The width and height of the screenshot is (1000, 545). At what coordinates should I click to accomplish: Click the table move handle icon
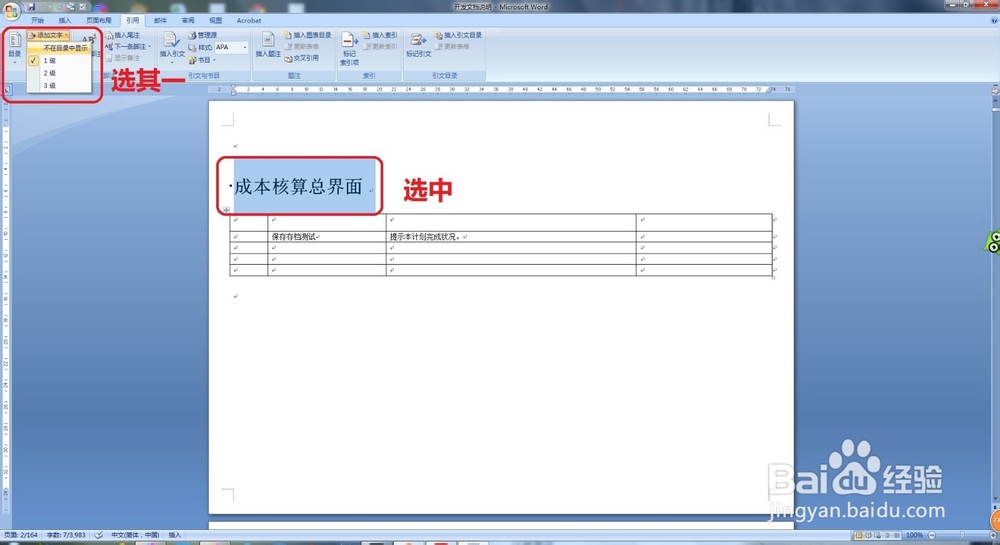coord(226,210)
